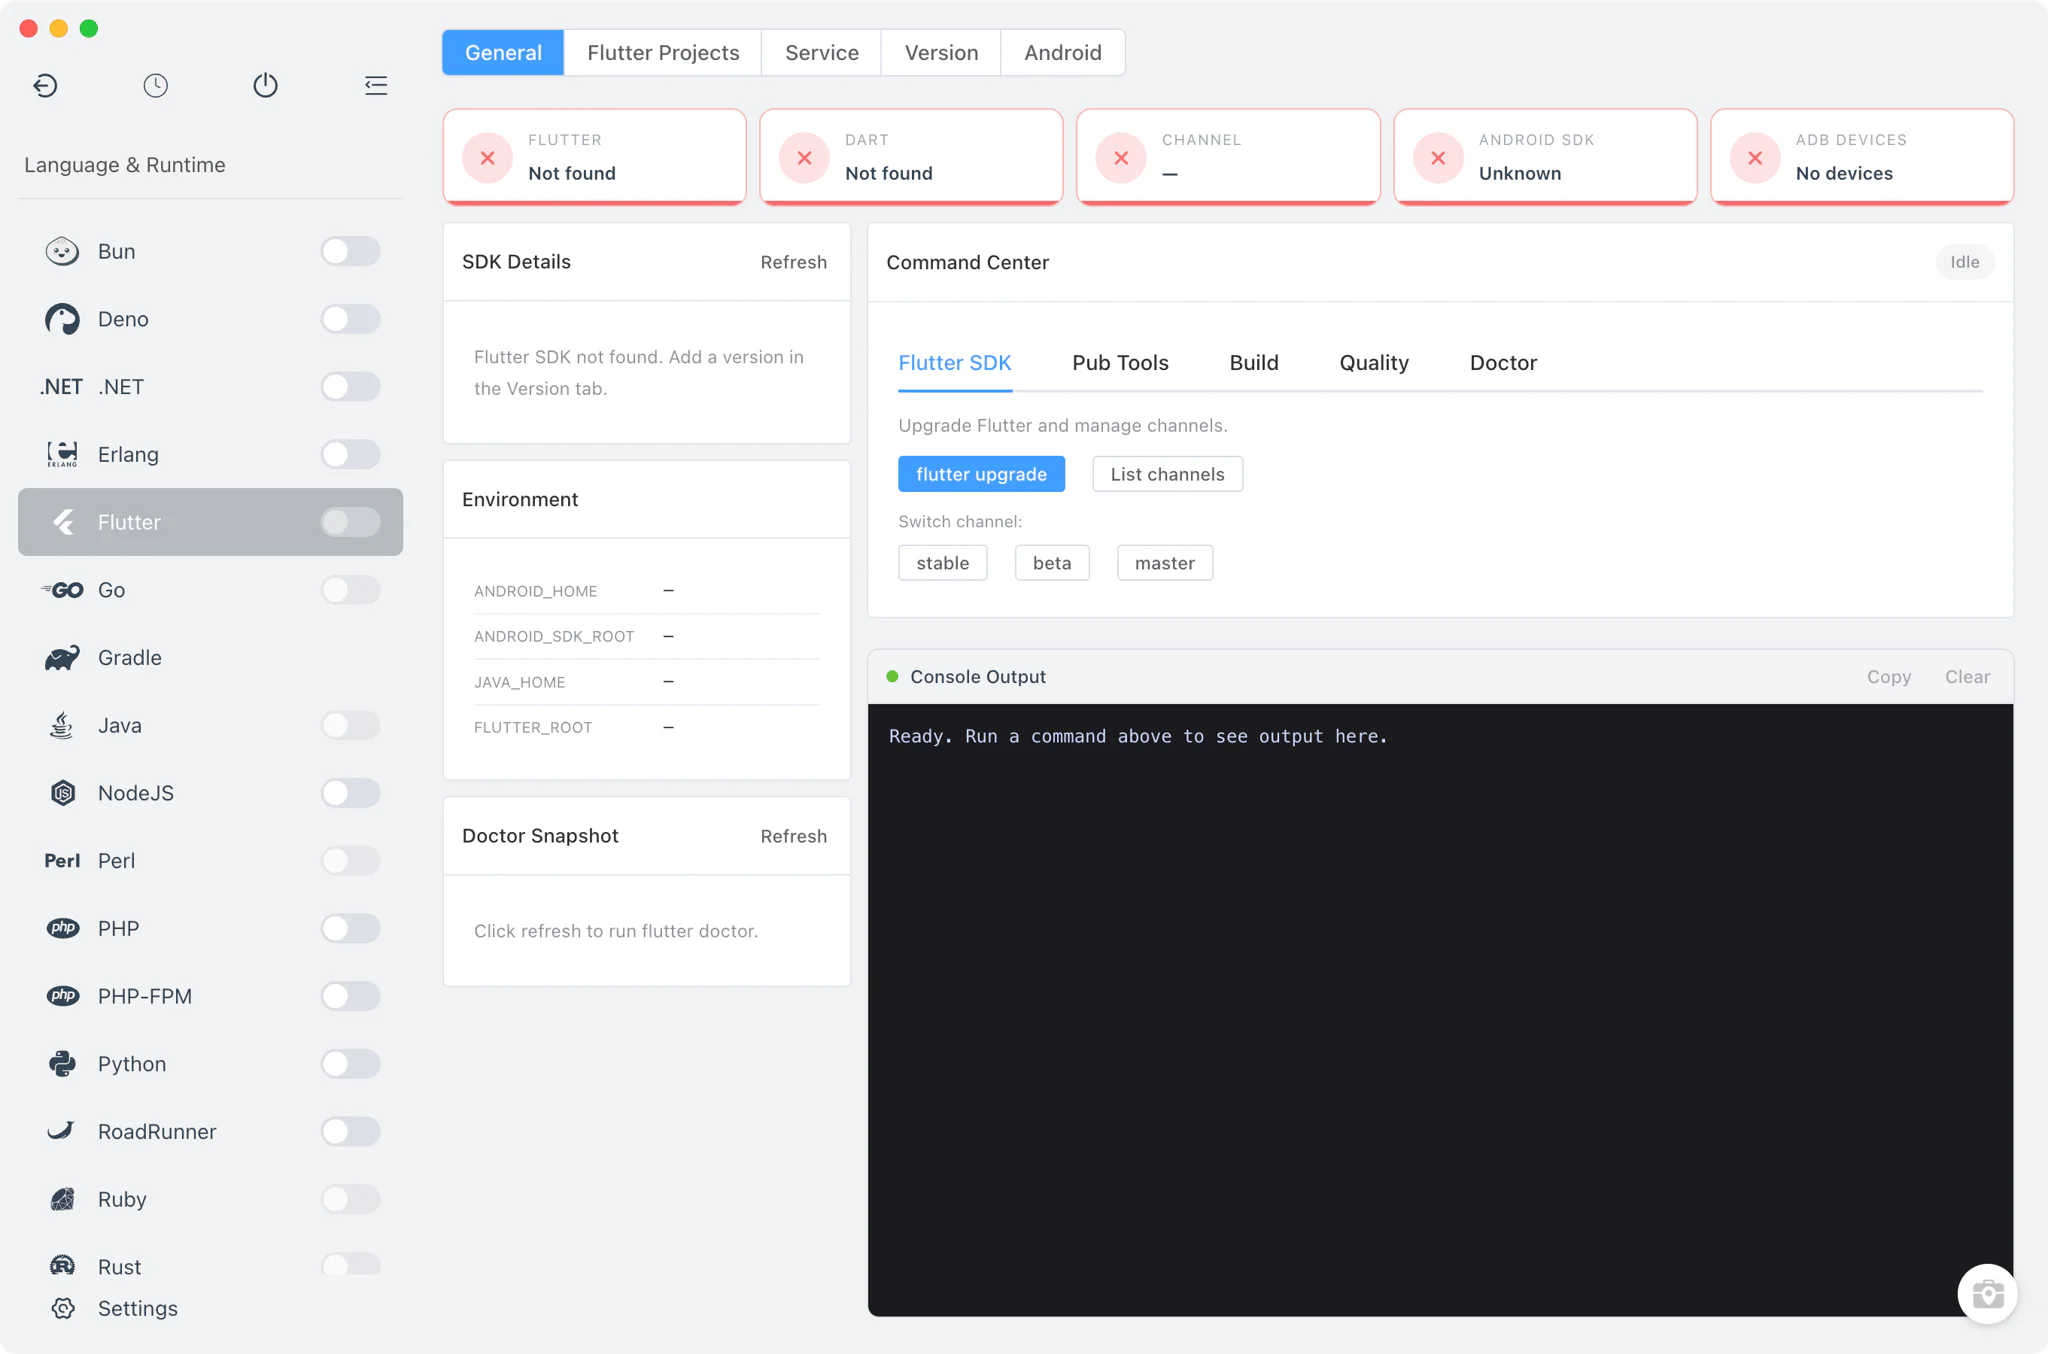
Task: Click the back arrow icon in sidebar header
Action: pos(45,85)
